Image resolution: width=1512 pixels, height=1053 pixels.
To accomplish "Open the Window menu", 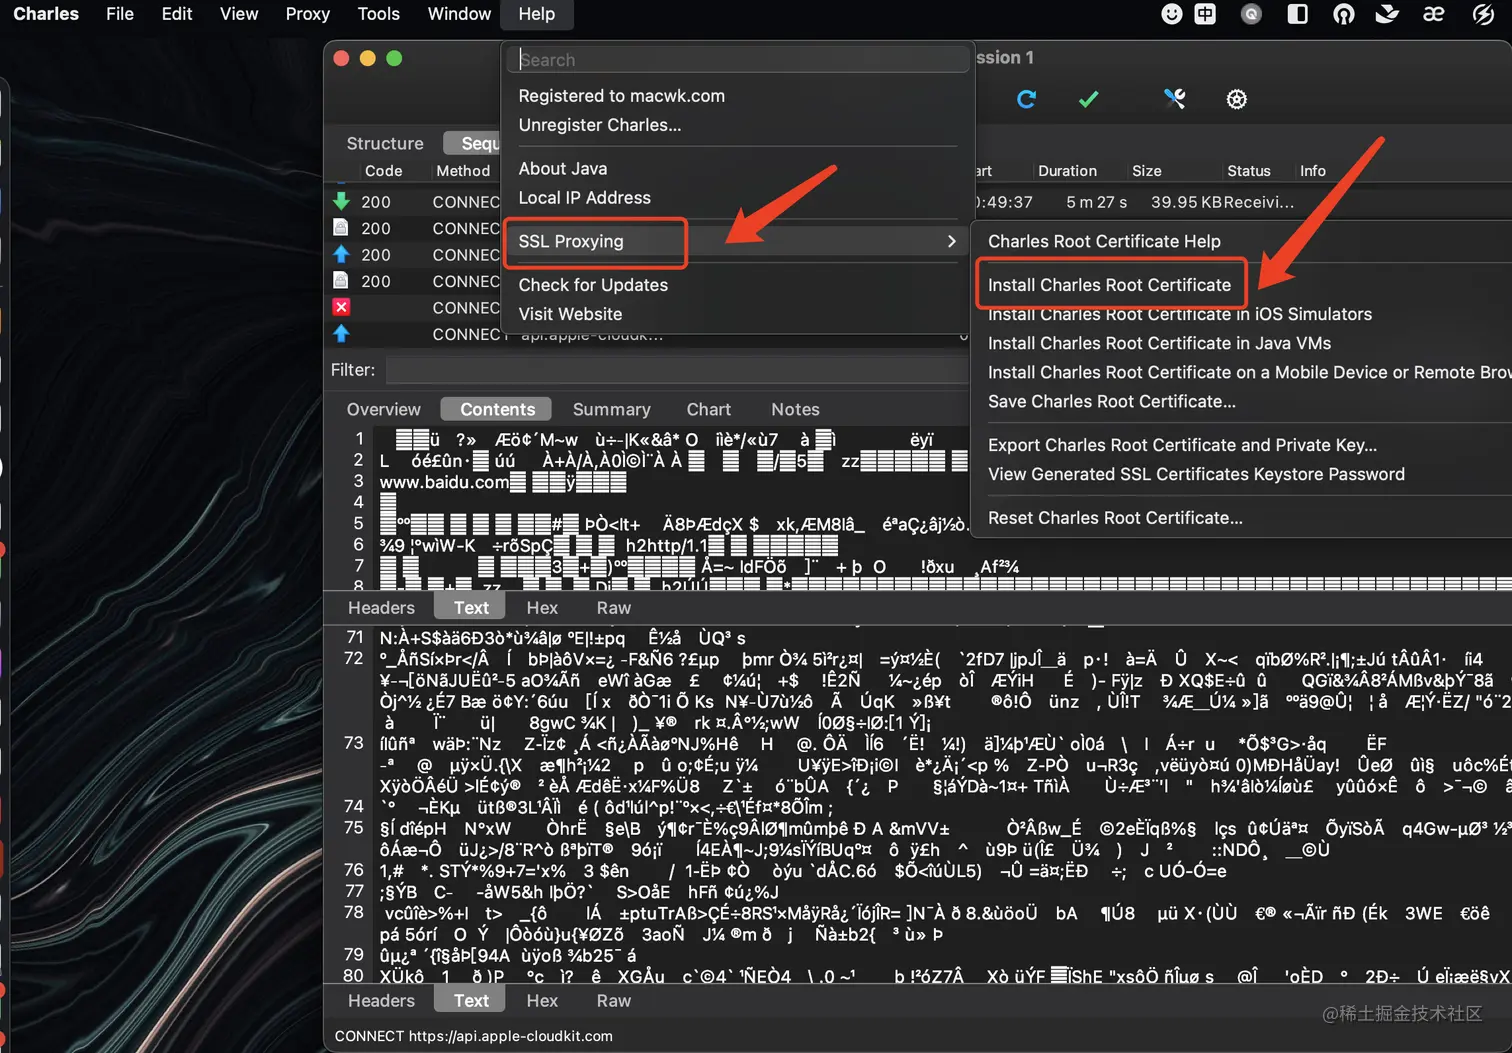I will pyautogui.click(x=459, y=14).
